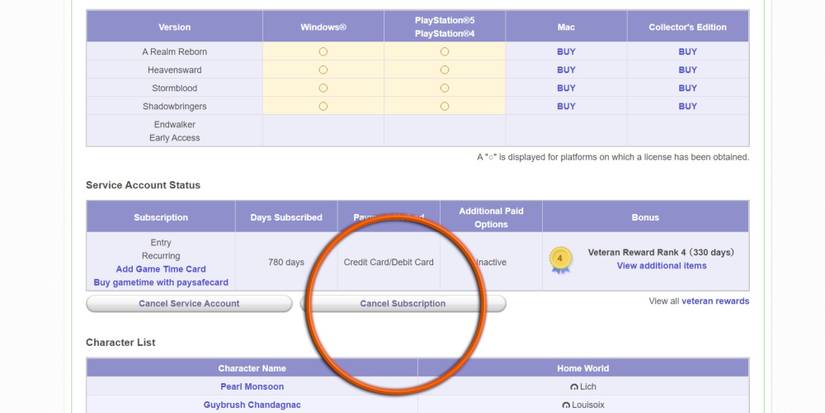Open Buy gametime with paysafecard link
This screenshot has width=825, height=413.
[x=161, y=283]
